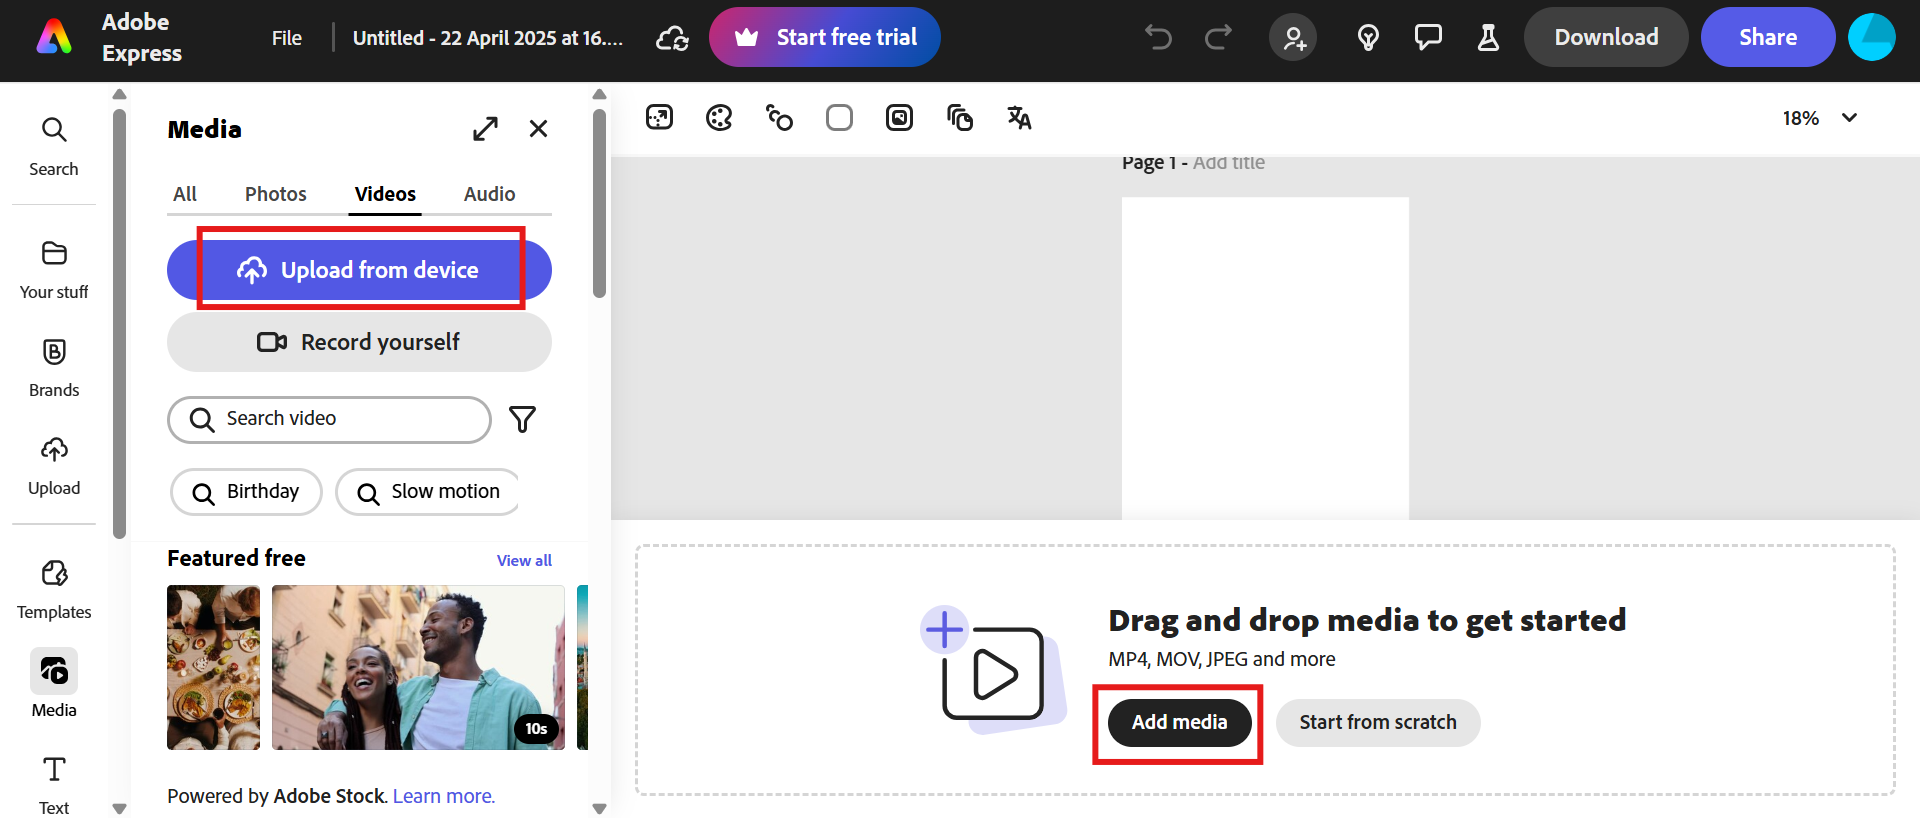
Task: Focus the Search video field
Action: point(329,419)
